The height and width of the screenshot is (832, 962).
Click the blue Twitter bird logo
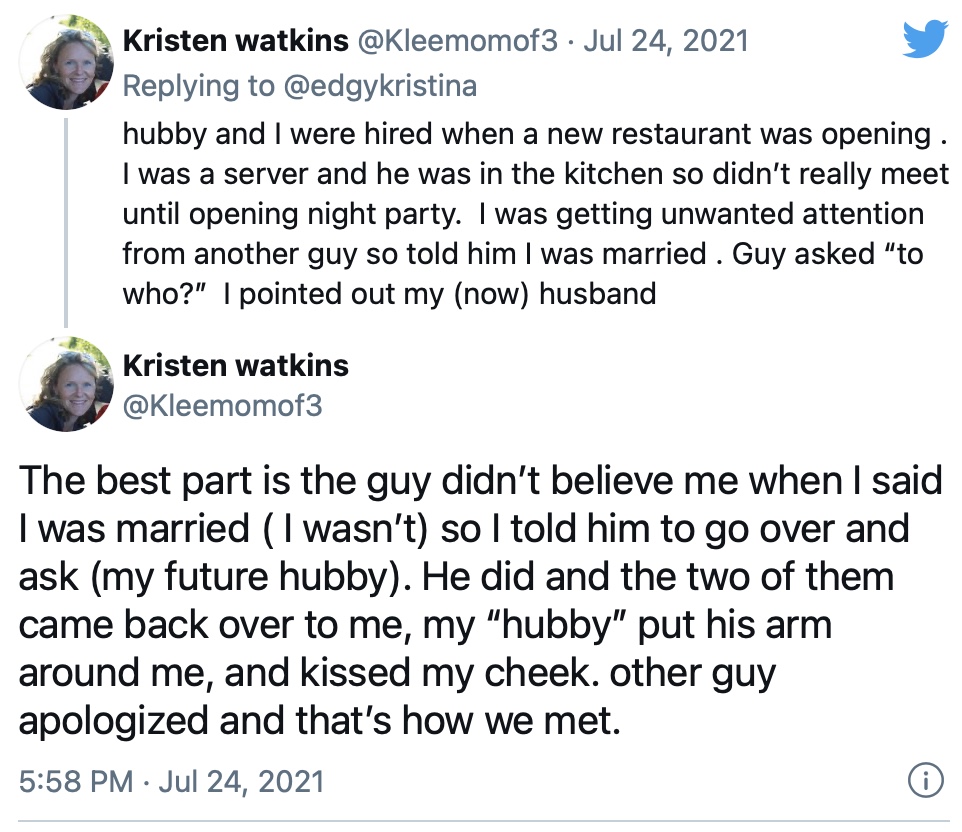(x=925, y=39)
